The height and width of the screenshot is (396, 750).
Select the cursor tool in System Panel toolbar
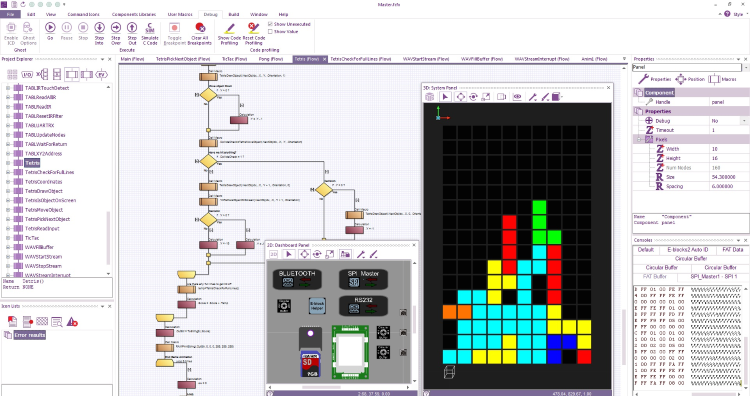pos(445,97)
